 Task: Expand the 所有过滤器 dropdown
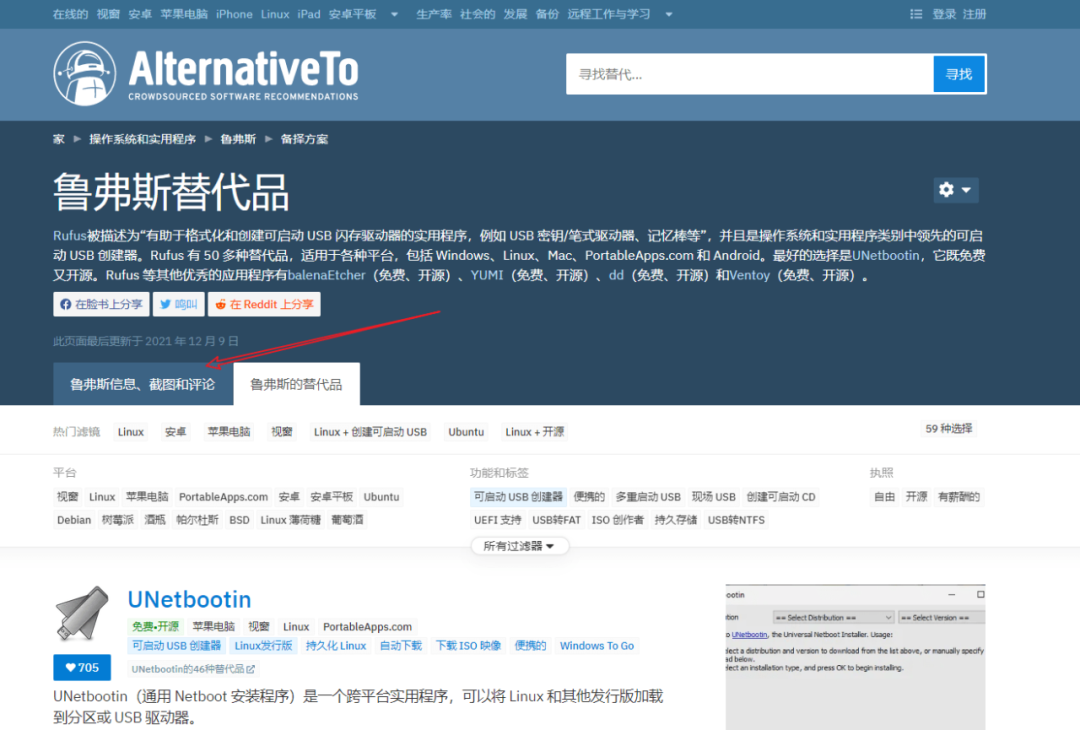click(519, 546)
